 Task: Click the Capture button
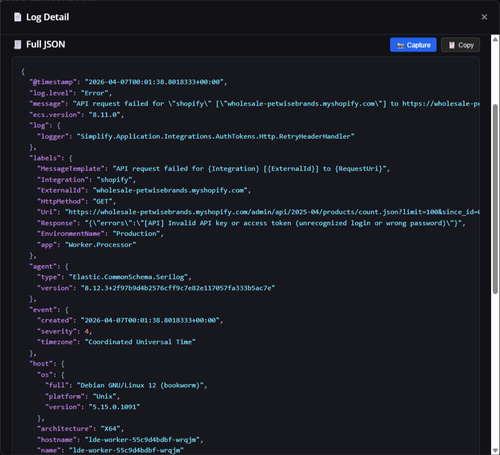(x=413, y=45)
